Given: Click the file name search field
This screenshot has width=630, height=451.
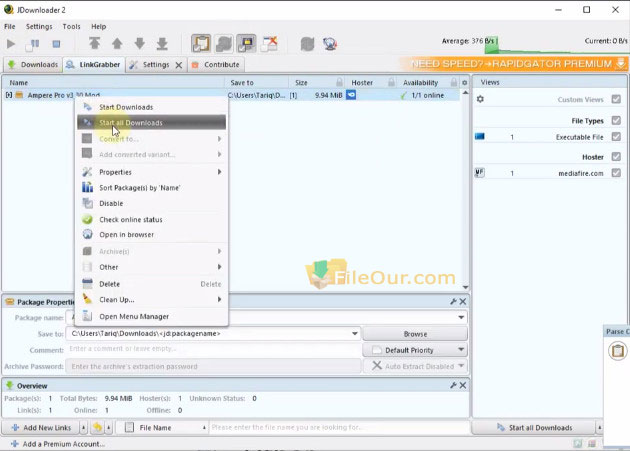Looking at the screenshot, I should tap(340, 428).
